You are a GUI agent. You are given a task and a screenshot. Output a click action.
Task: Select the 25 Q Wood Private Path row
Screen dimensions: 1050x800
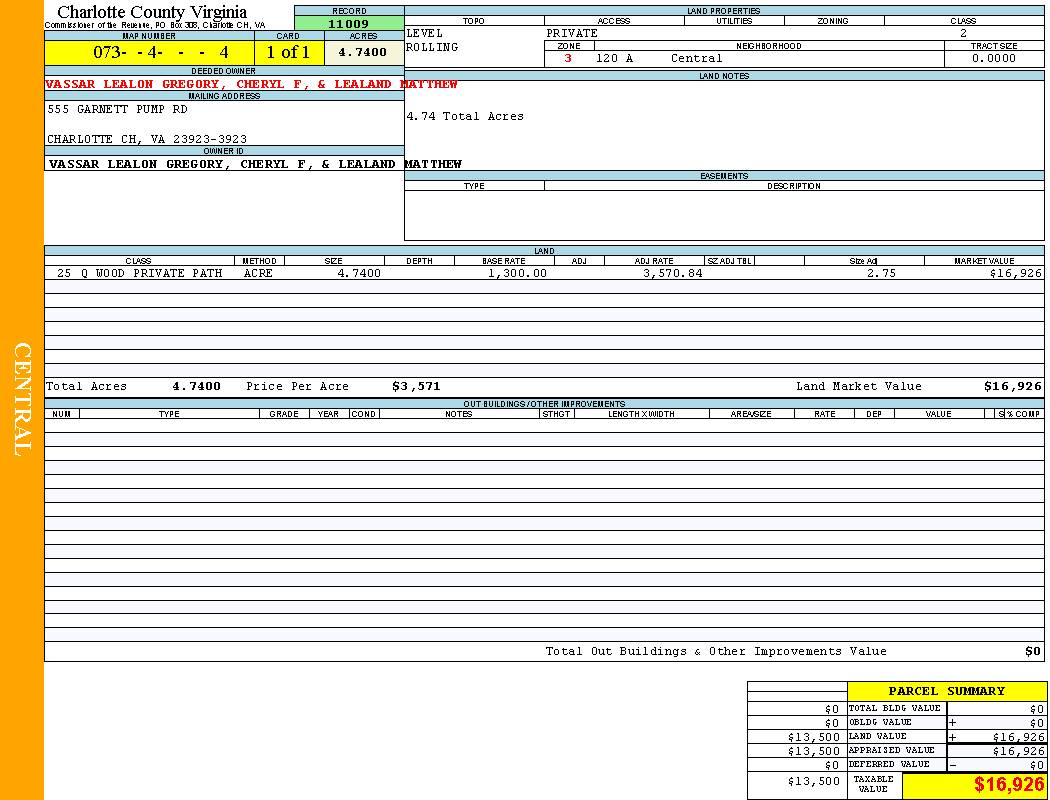(x=139, y=273)
